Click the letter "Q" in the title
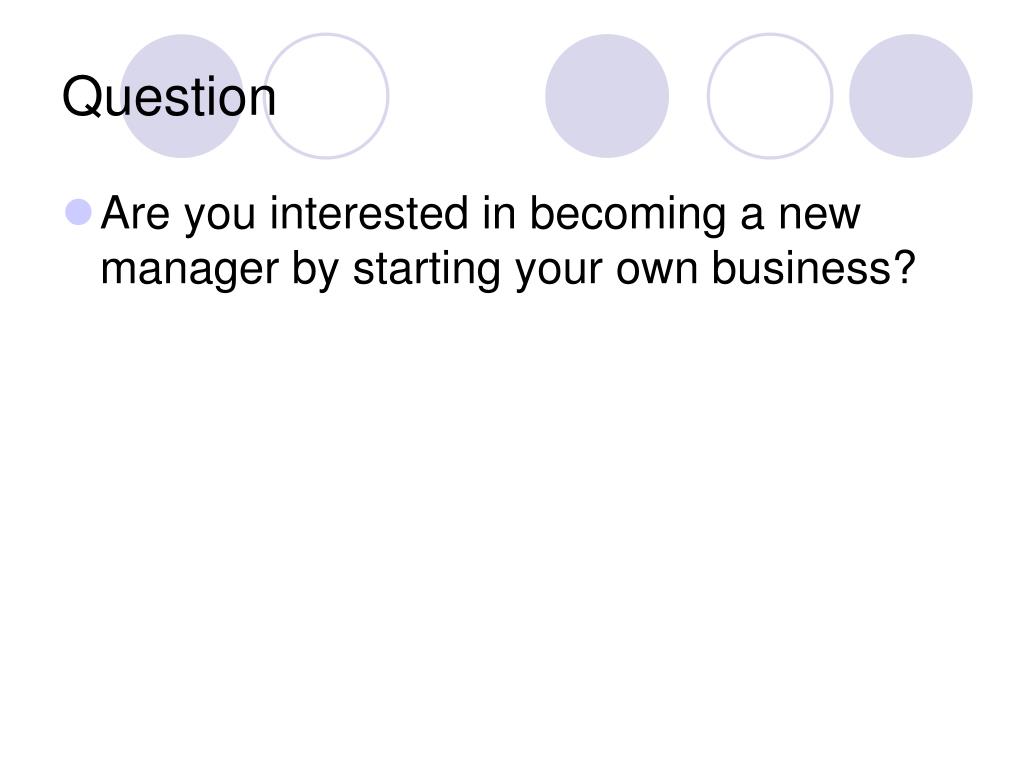Screen dimensions: 1024x768 pyautogui.click(x=82, y=97)
